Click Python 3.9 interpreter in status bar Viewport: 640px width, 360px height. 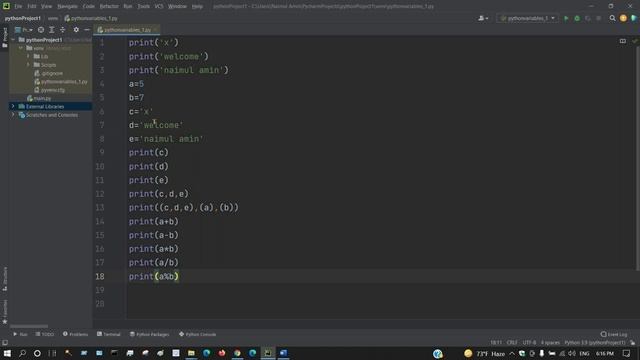pos(595,342)
